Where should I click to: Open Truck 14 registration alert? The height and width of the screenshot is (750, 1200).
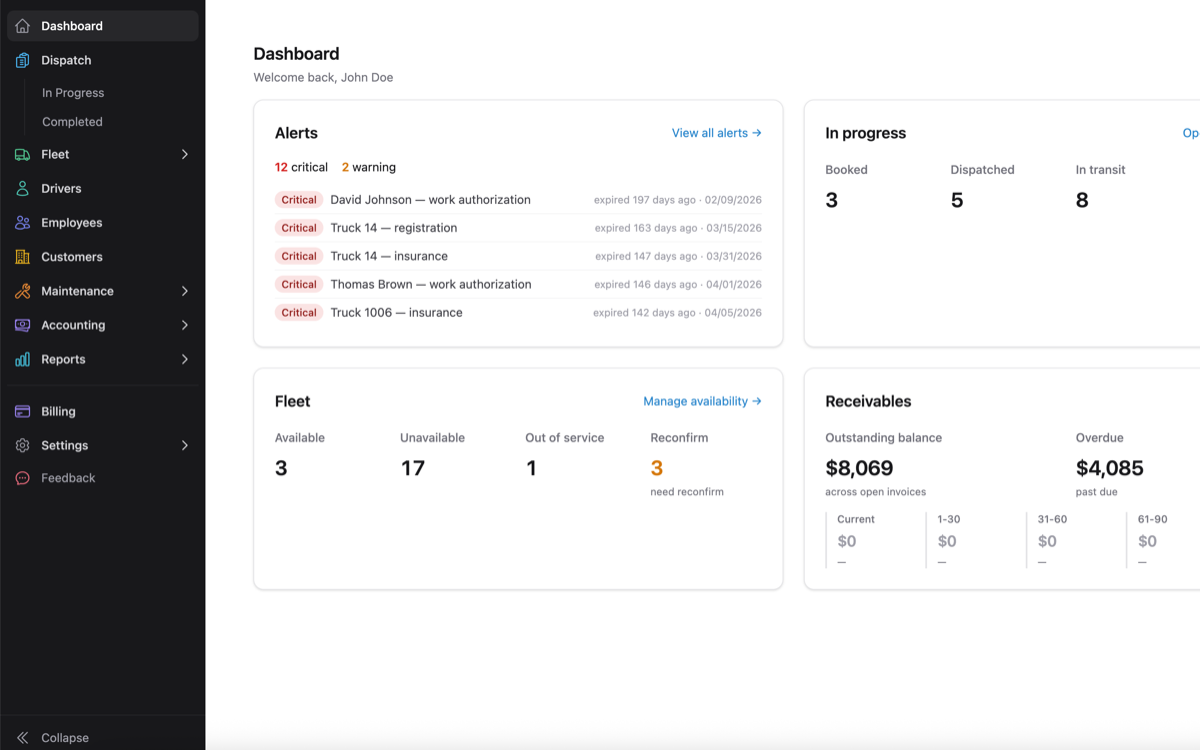(x=518, y=228)
